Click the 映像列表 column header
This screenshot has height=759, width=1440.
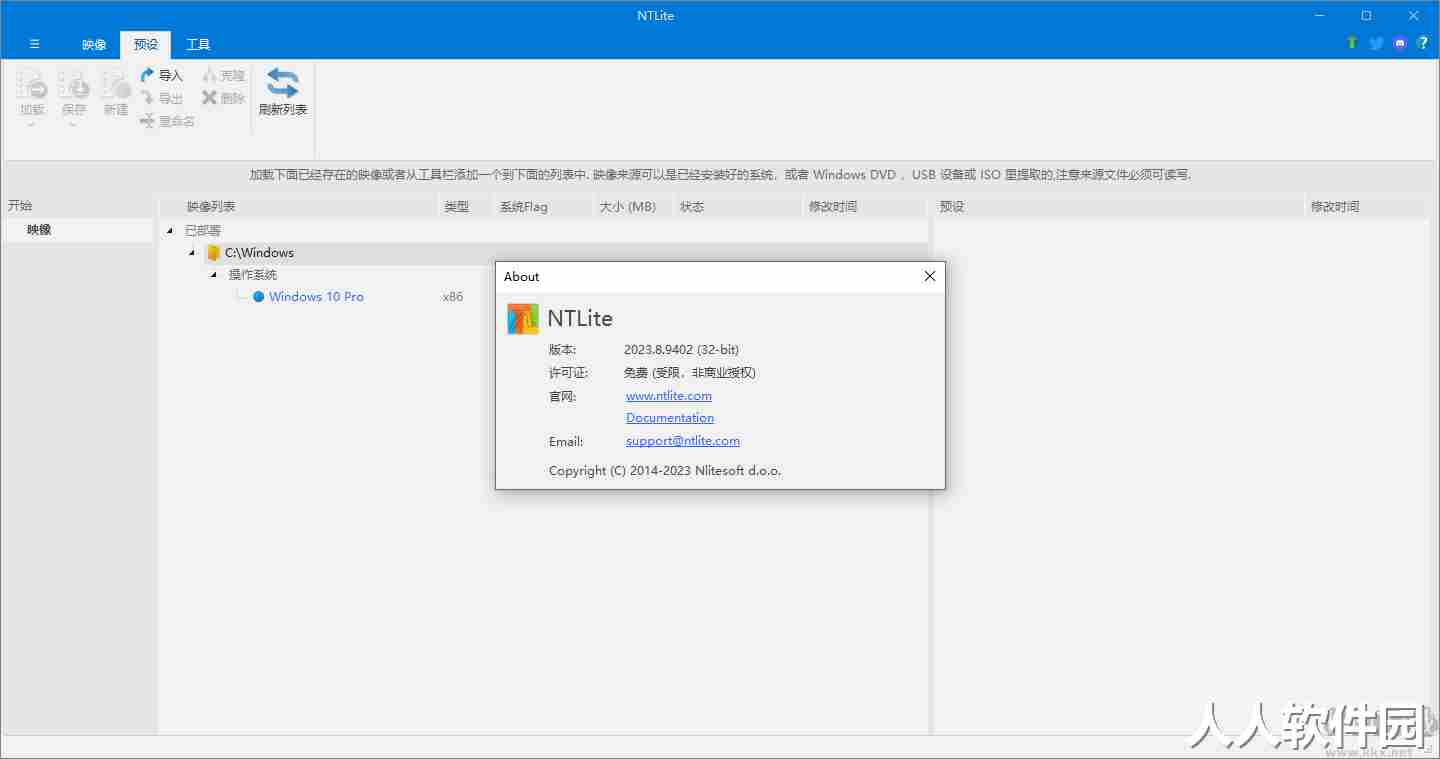pyautogui.click(x=300, y=207)
